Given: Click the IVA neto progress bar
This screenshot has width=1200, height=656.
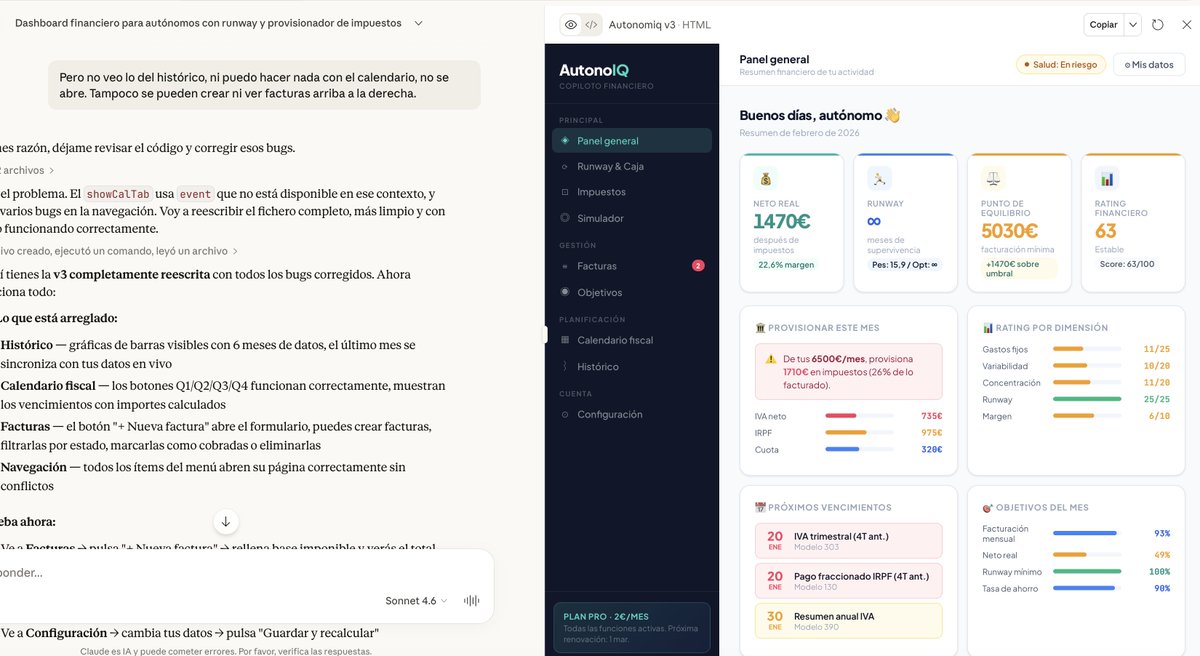Looking at the screenshot, I should pos(860,416).
